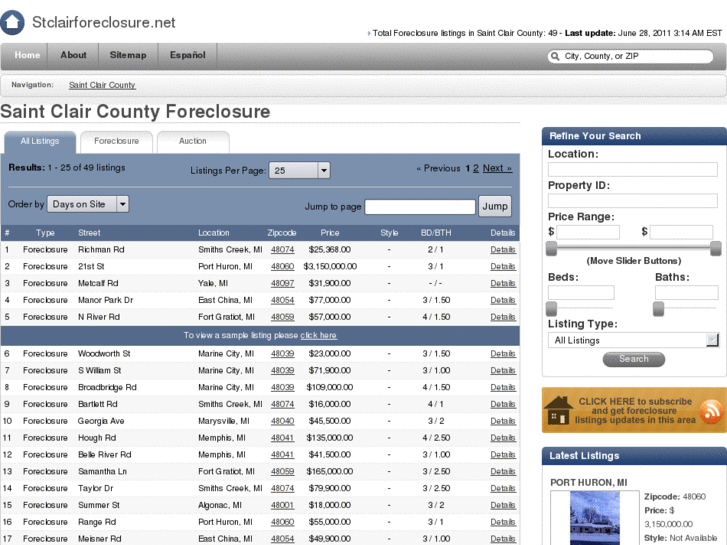Click the search magnifier icon

click(555, 56)
